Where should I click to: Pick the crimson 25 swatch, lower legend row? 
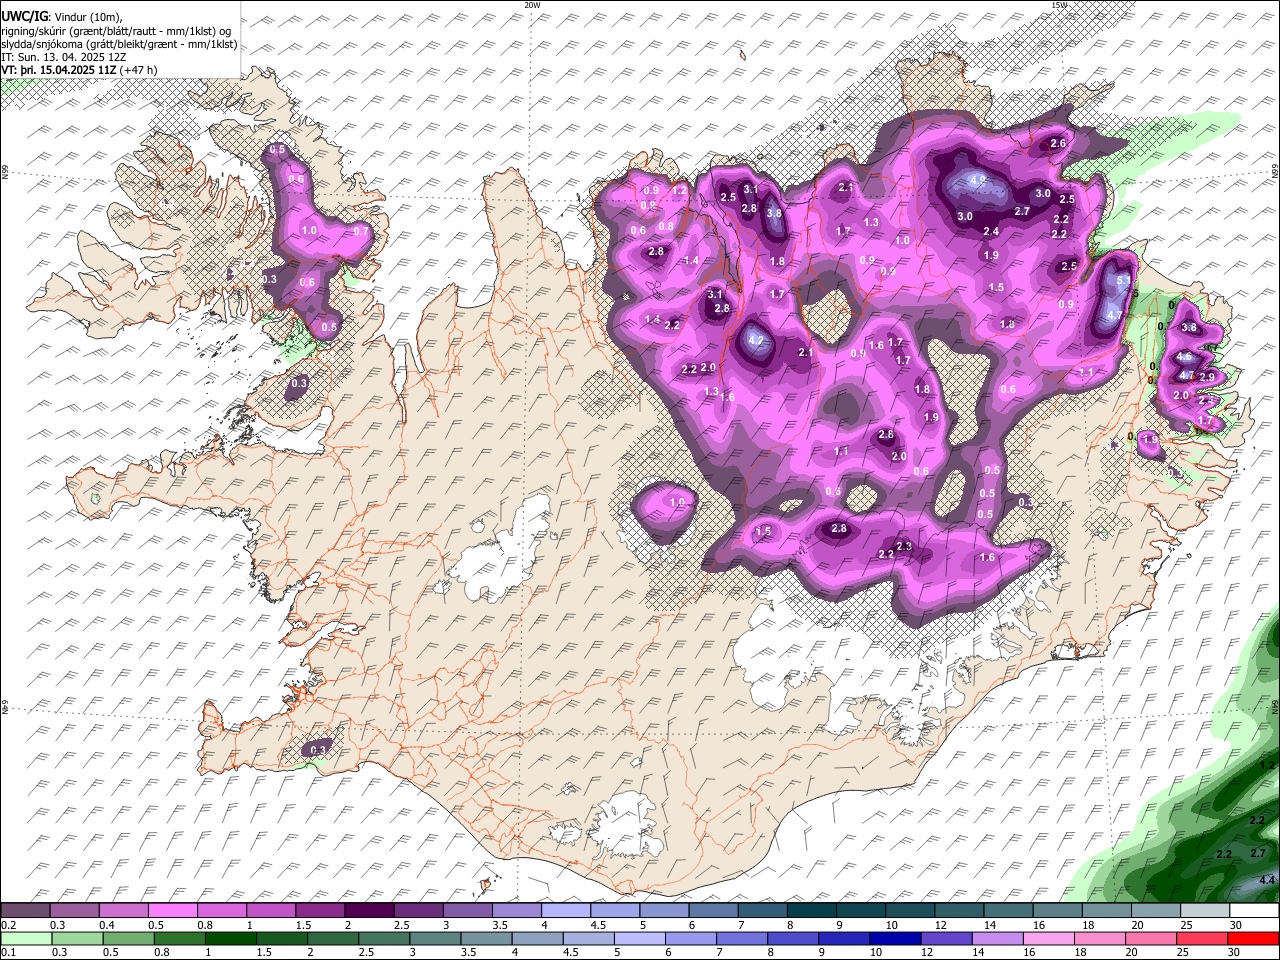1204,938
